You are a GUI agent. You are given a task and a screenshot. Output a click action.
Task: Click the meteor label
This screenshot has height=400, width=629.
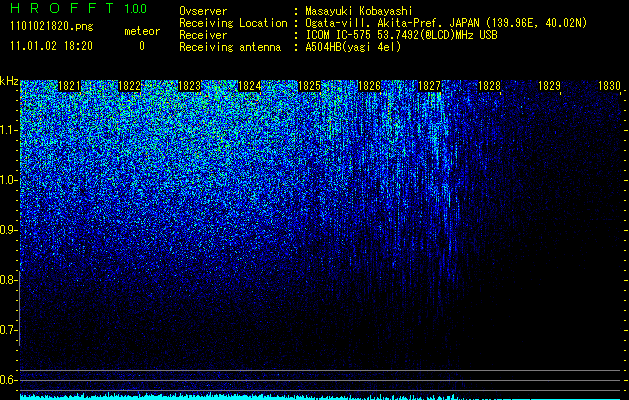pyautogui.click(x=142, y=31)
